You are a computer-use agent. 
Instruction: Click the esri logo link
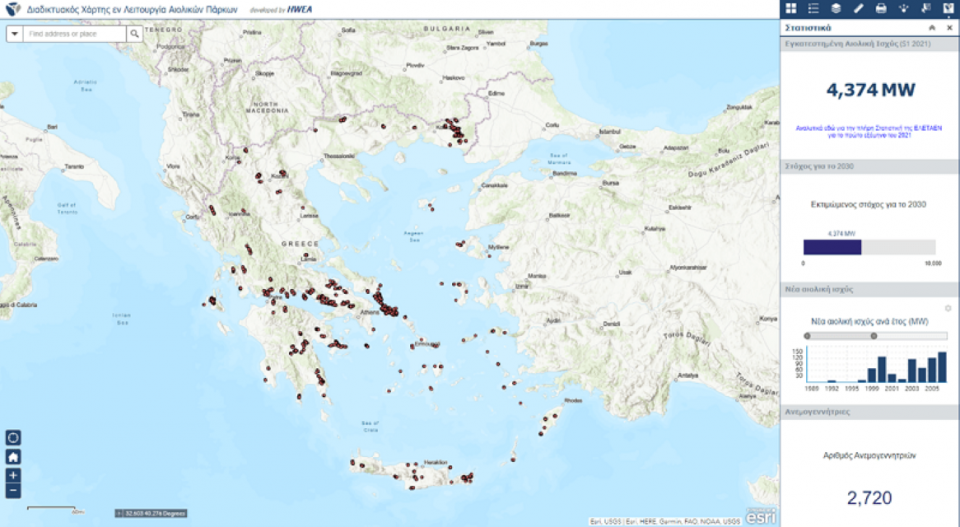coord(761,516)
